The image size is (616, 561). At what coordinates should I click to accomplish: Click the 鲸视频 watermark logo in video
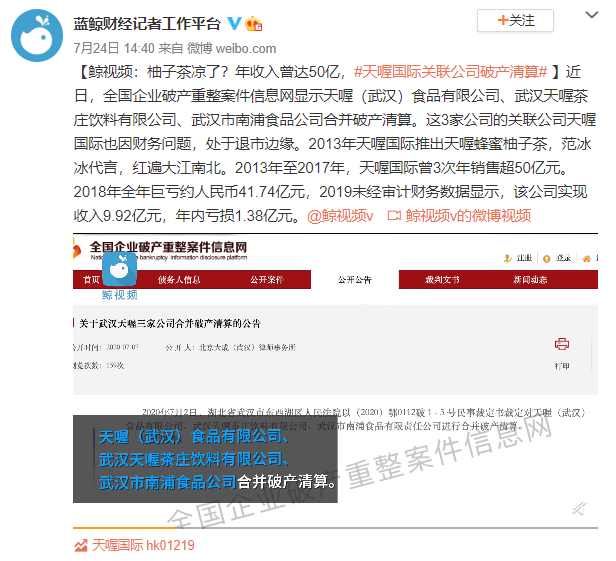tap(119, 276)
